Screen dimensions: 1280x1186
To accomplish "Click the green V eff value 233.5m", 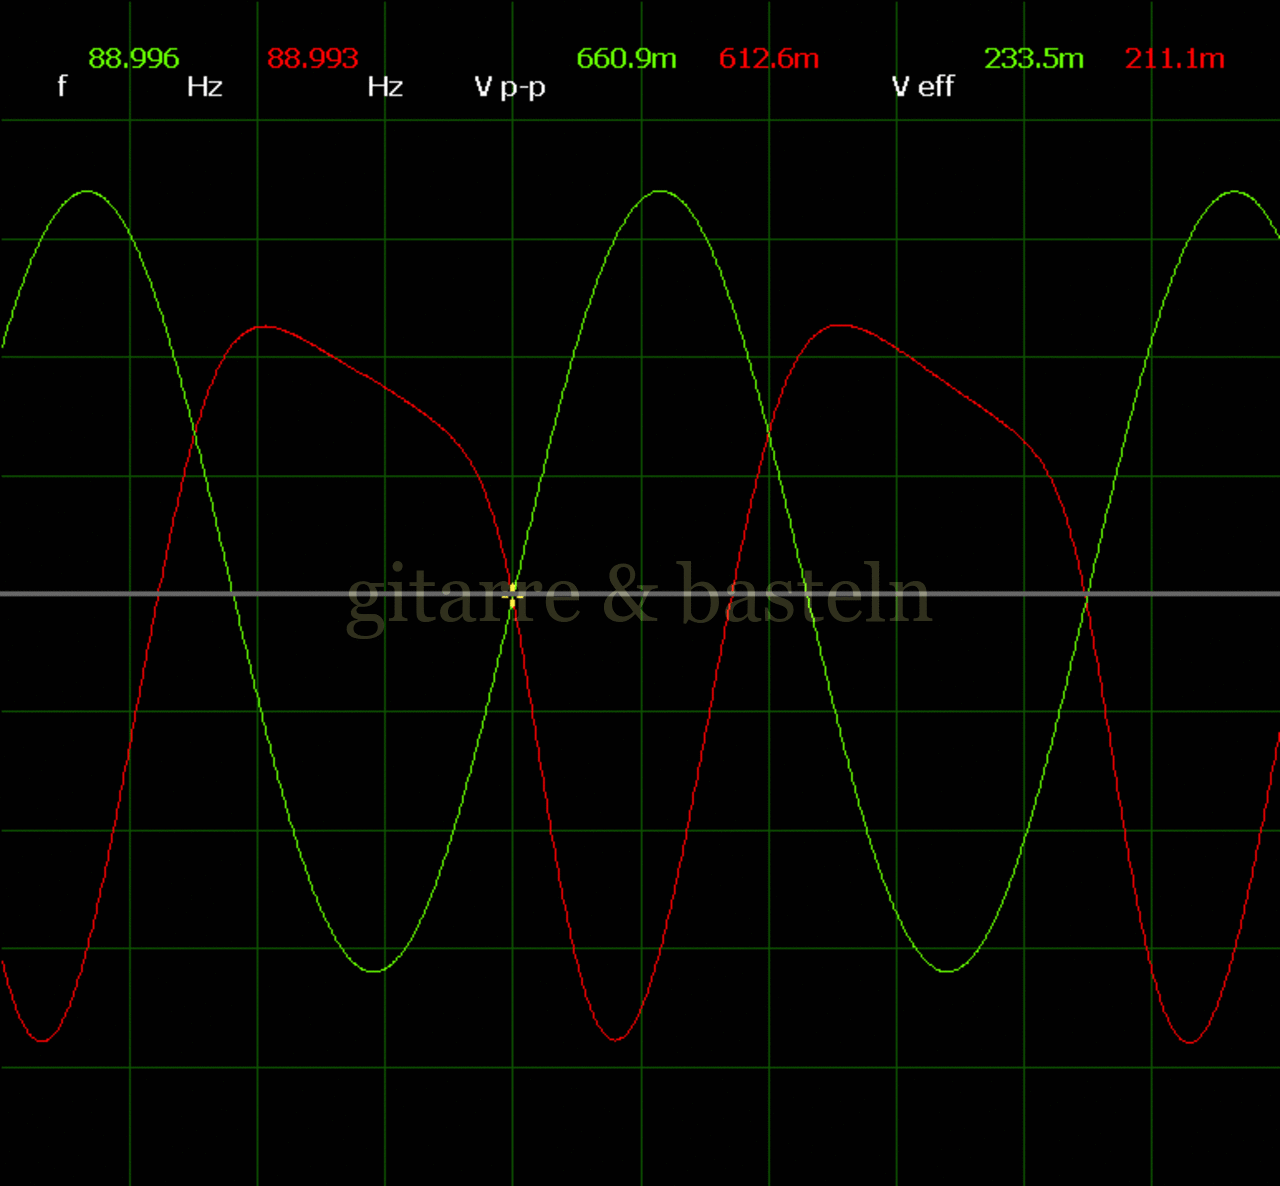I will (x=1033, y=58).
